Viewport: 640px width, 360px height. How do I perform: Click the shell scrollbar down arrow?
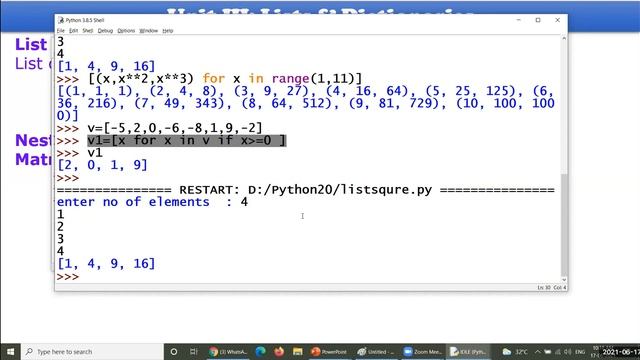(x=564, y=280)
